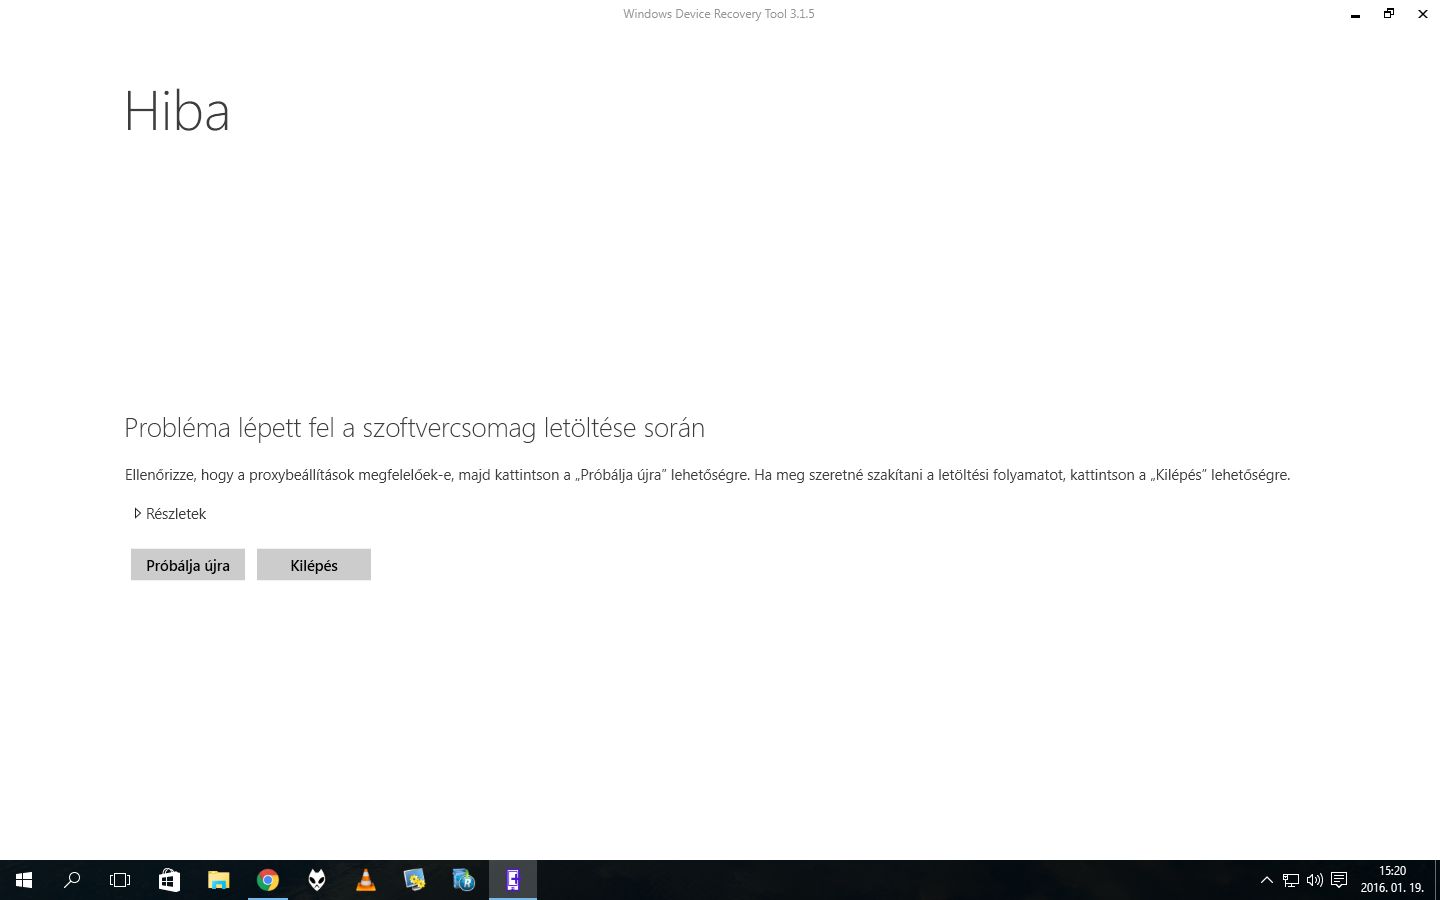Open VLC media player from taskbar

tap(365, 880)
